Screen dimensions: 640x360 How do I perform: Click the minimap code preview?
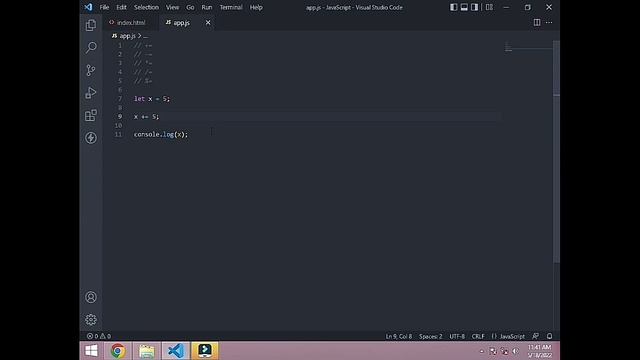[x=509, y=47]
